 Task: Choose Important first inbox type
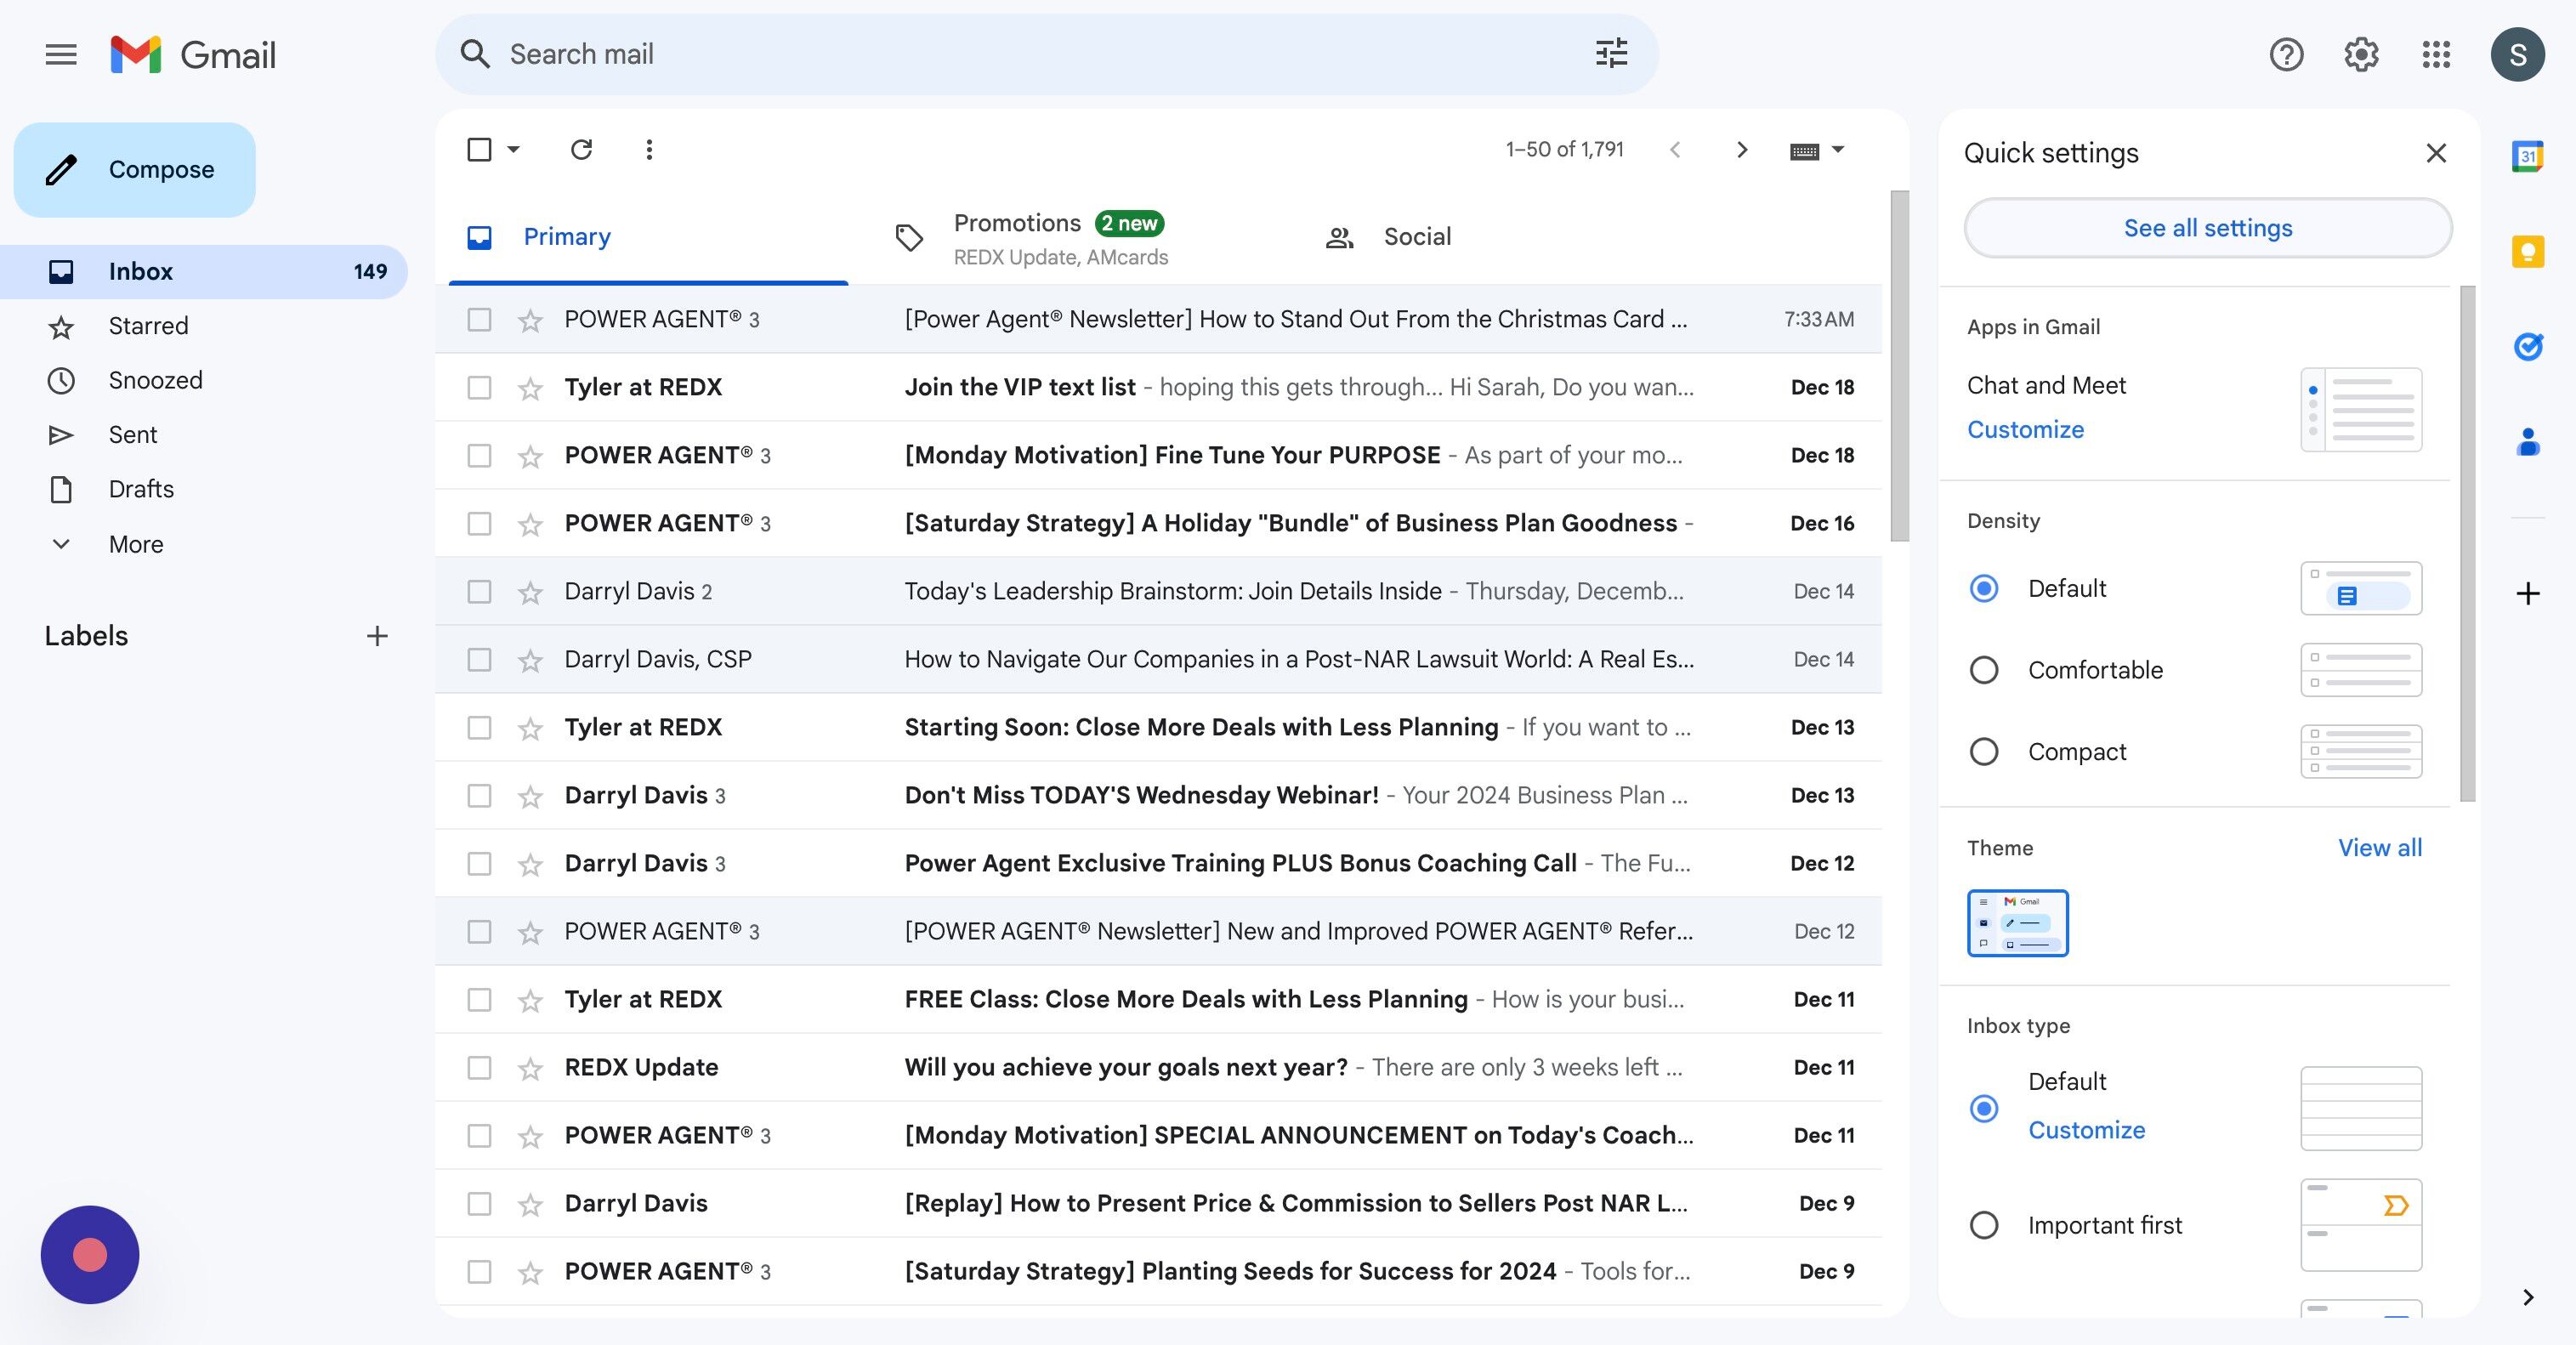point(1984,1225)
